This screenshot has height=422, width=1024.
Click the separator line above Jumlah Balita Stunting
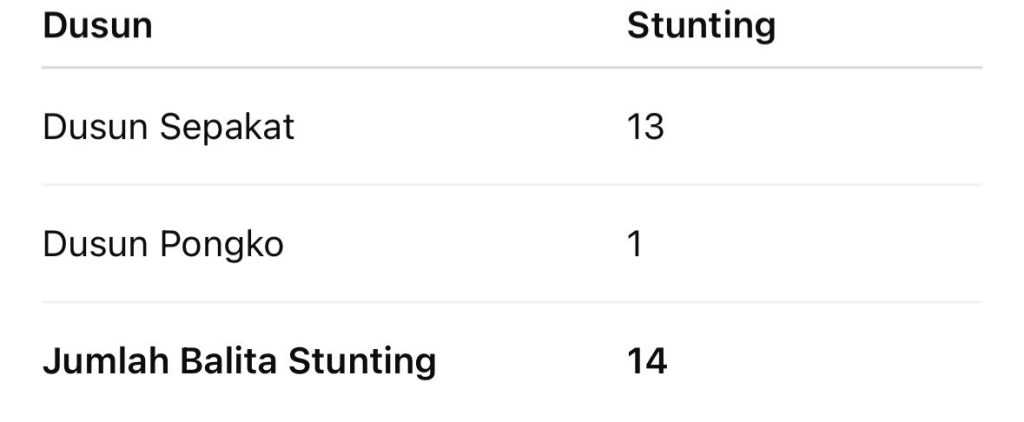(x=512, y=302)
